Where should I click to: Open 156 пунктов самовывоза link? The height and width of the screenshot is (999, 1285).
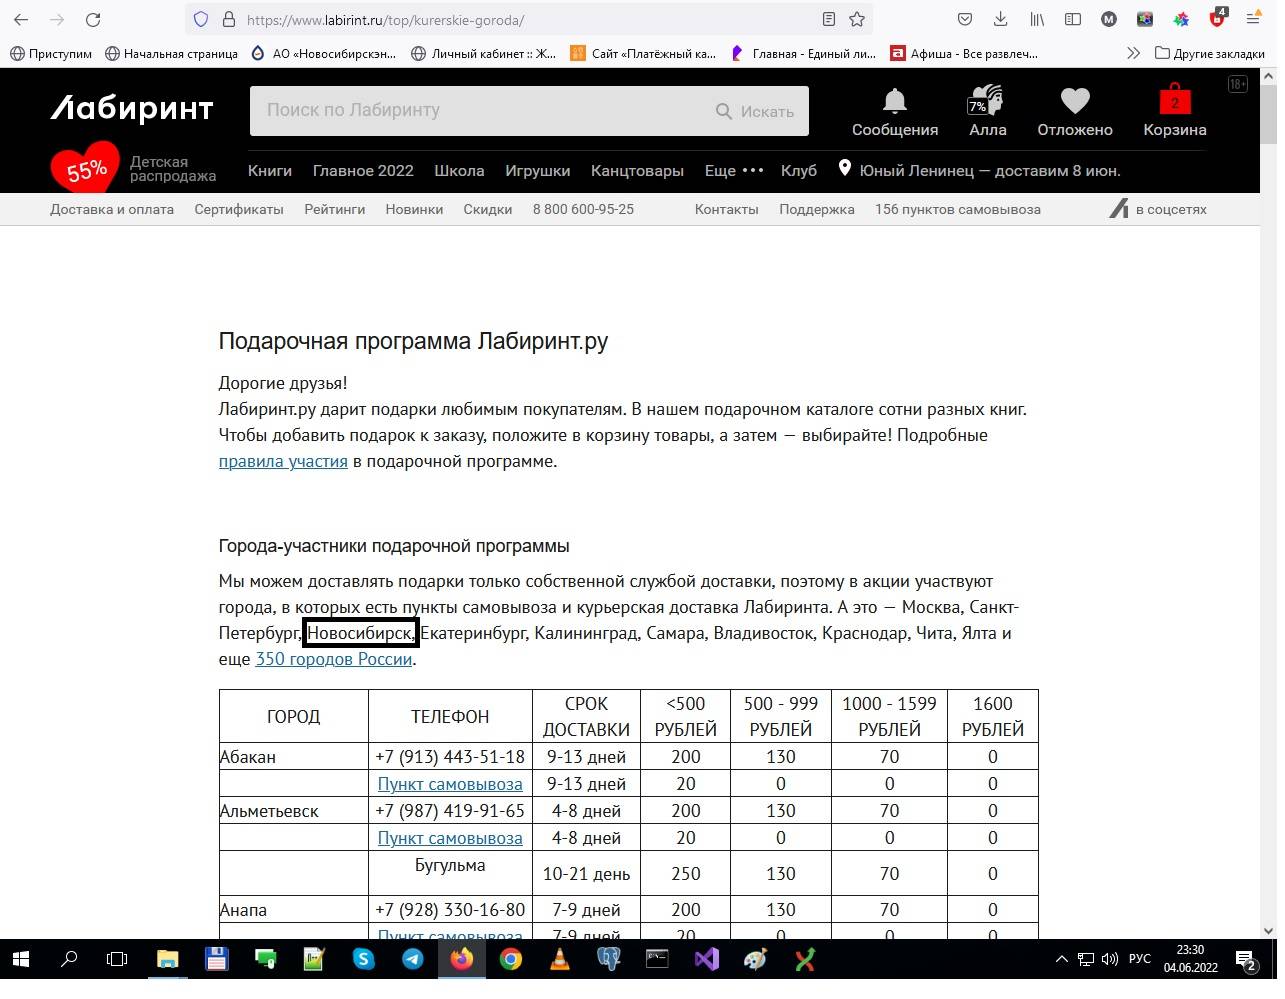coord(958,209)
